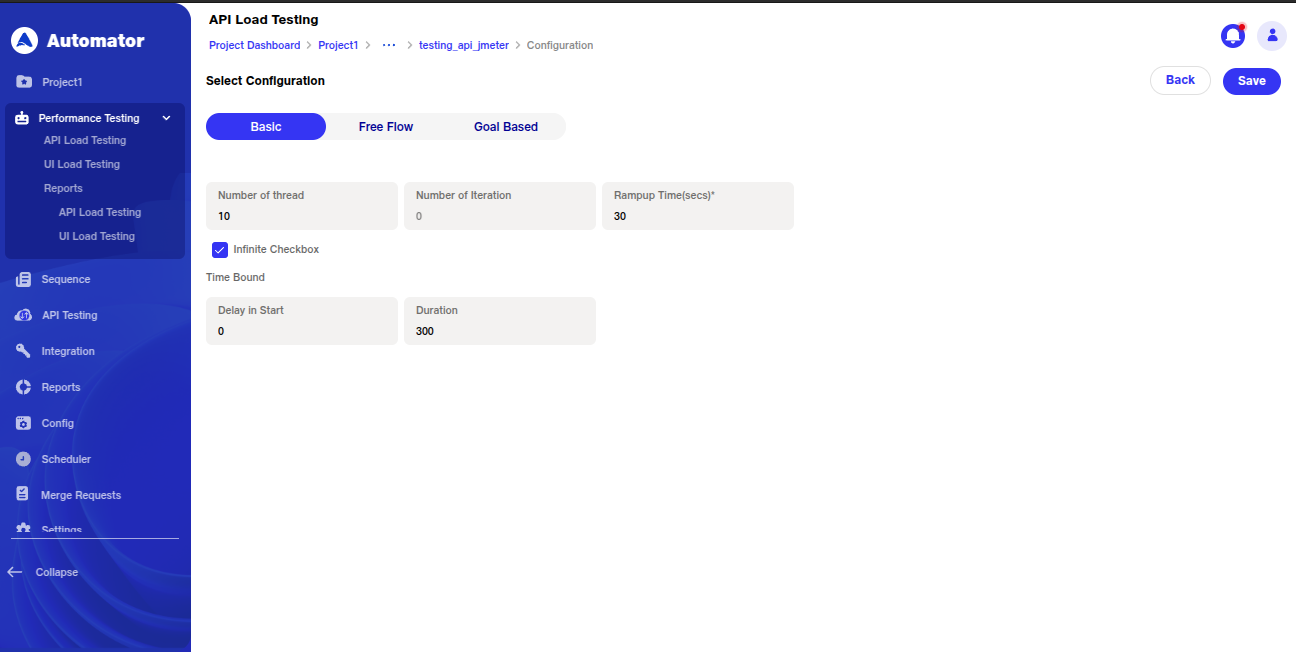Image resolution: width=1296 pixels, height=652 pixels.
Task: Click the Select Configuration heading
Action: tap(265, 81)
